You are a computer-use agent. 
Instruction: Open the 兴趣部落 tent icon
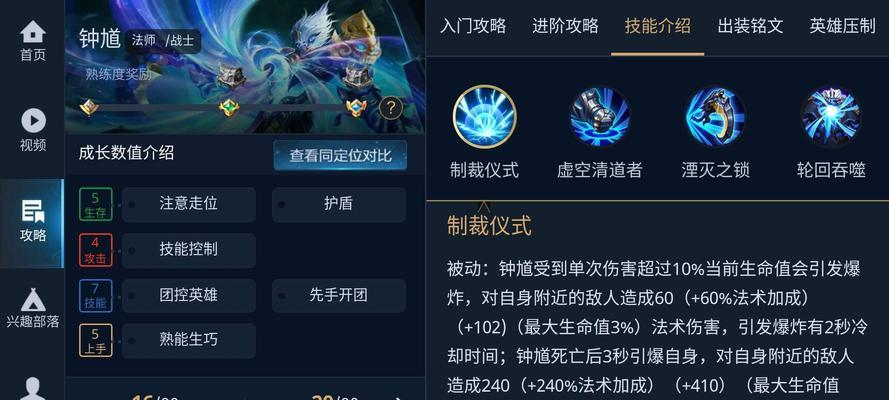pos(33,300)
